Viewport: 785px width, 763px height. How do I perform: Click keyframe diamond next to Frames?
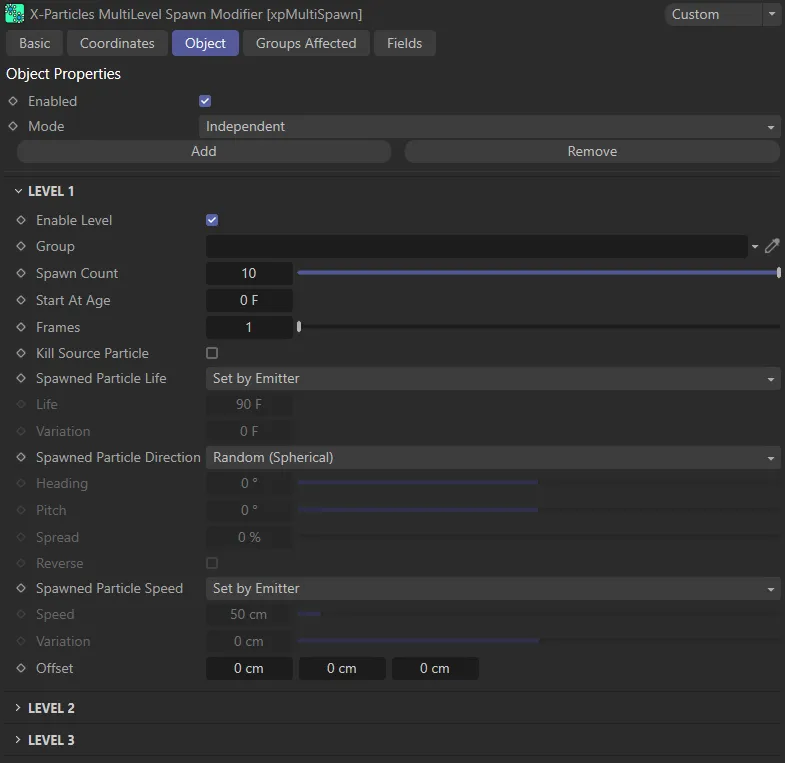pyautogui.click(x=21, y=327)
